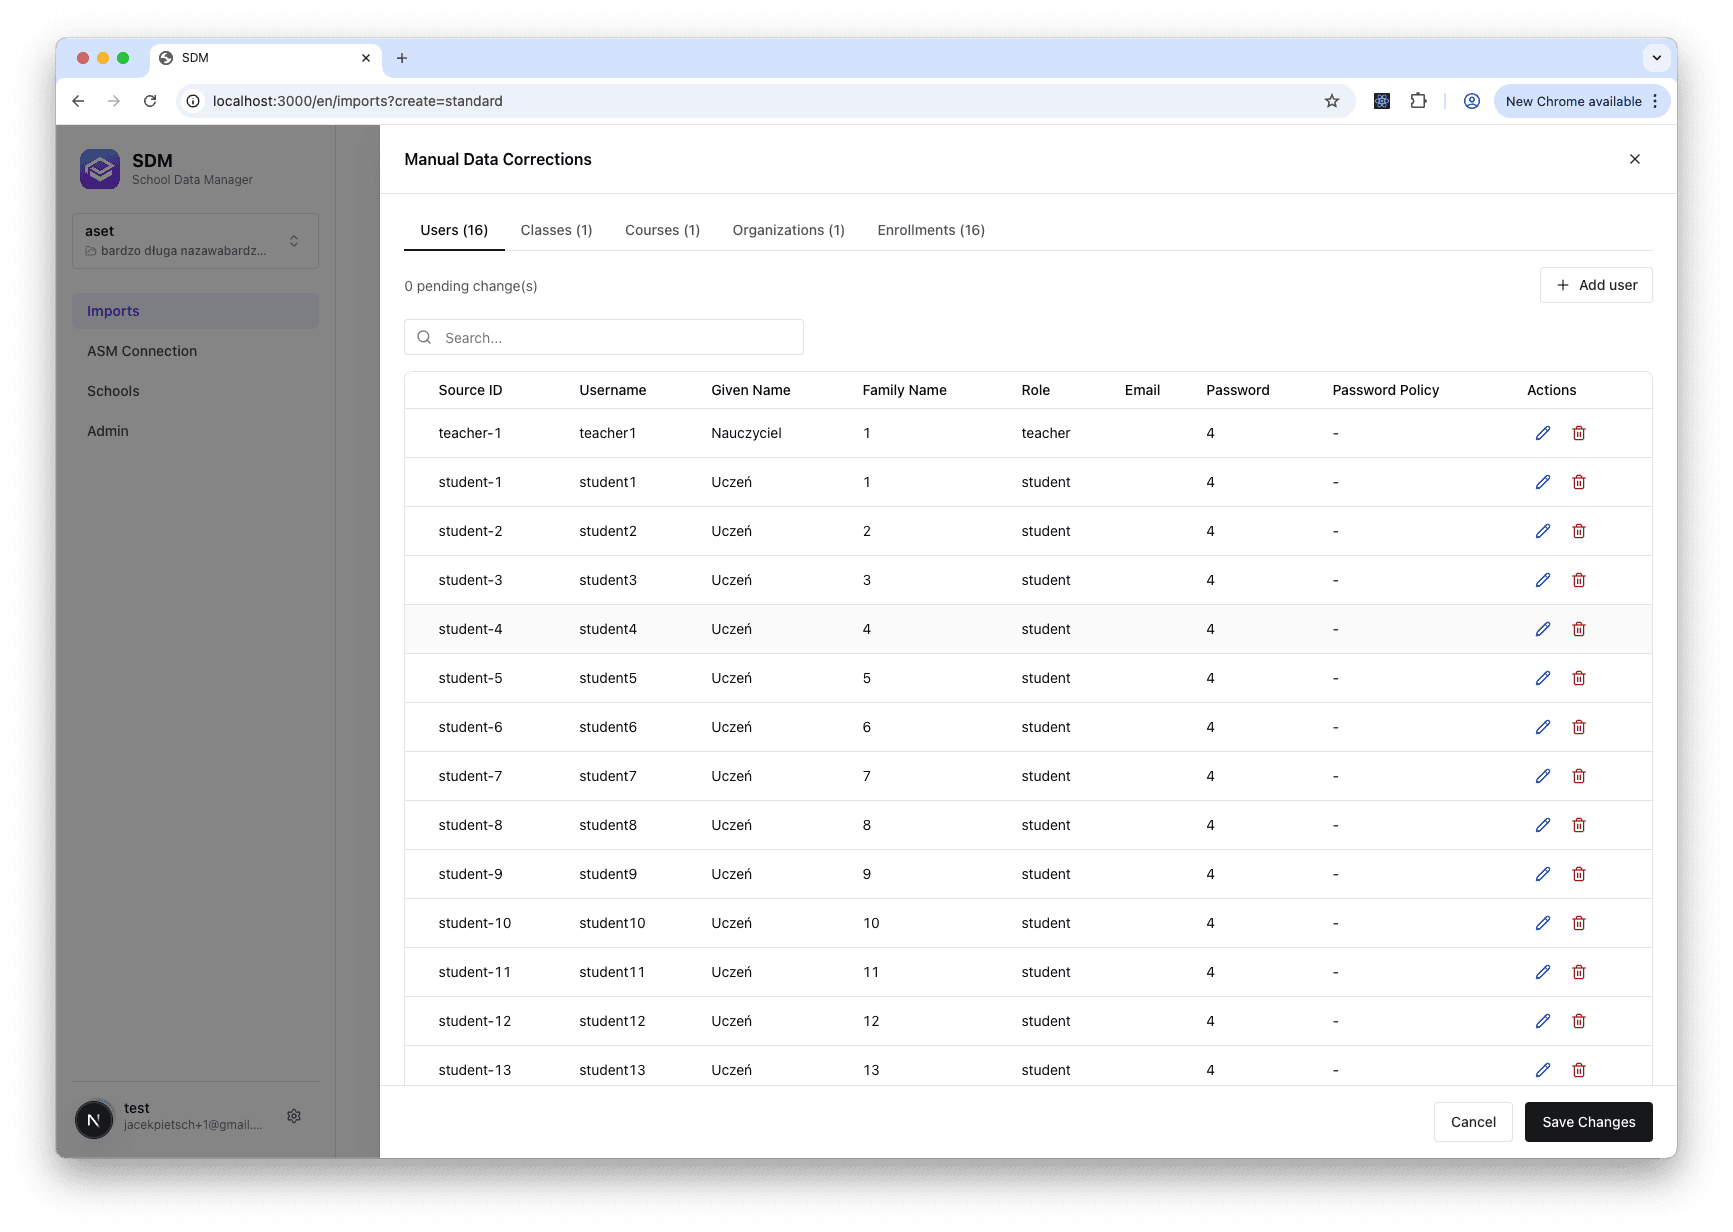Close the Manual Data Corrections panel
1733x1232 pixels.
[x=1635, y=159]
